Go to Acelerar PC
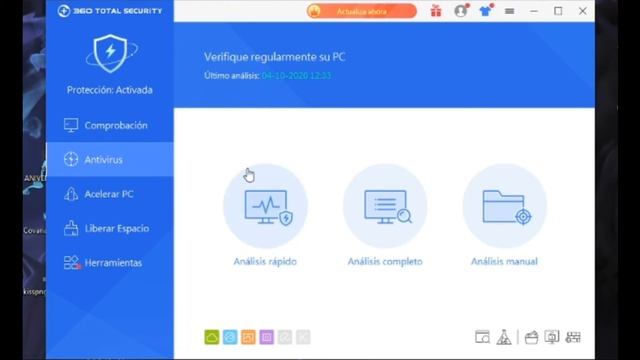This screenshot has width=640, height=360. pos(110,194)
